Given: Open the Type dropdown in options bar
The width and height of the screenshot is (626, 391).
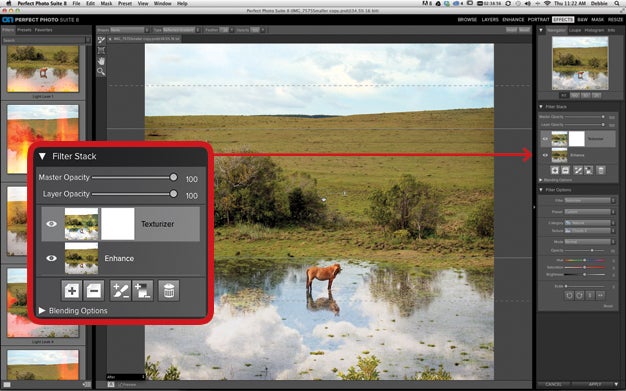Looking at the screenshot, I should 182,30.
